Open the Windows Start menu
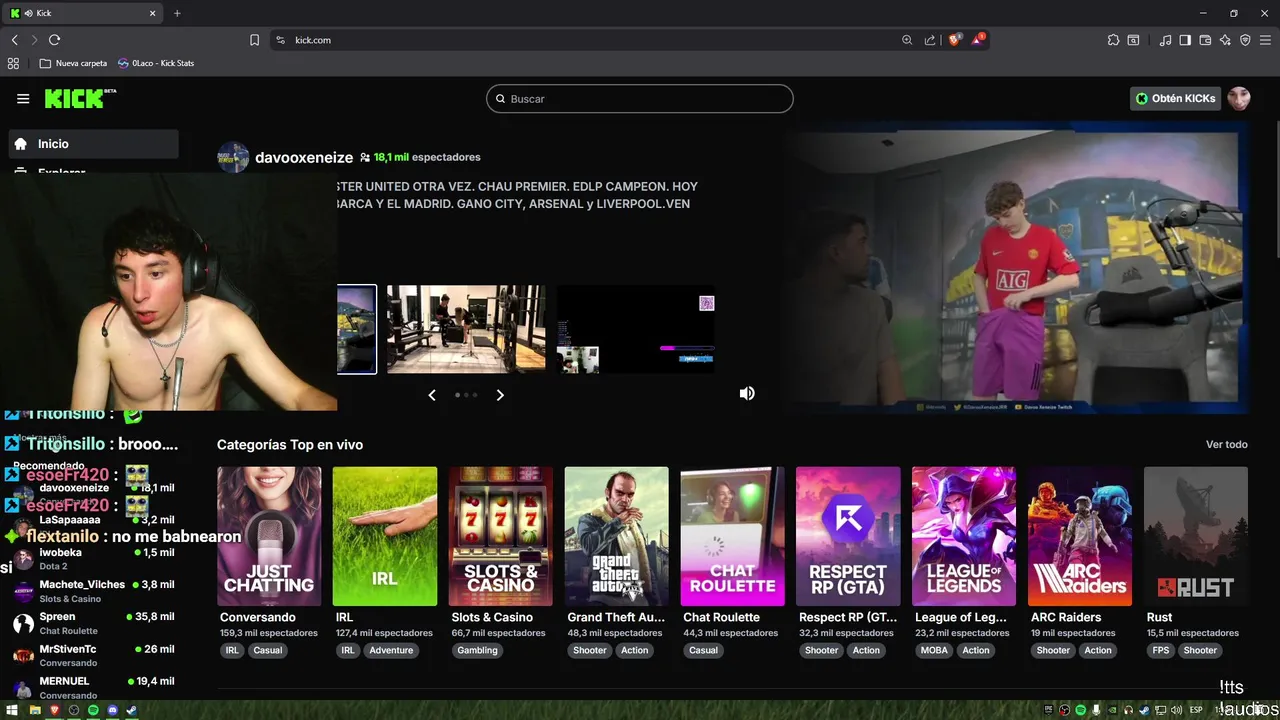The image size is (1280, 720). [x=13, y=710]
